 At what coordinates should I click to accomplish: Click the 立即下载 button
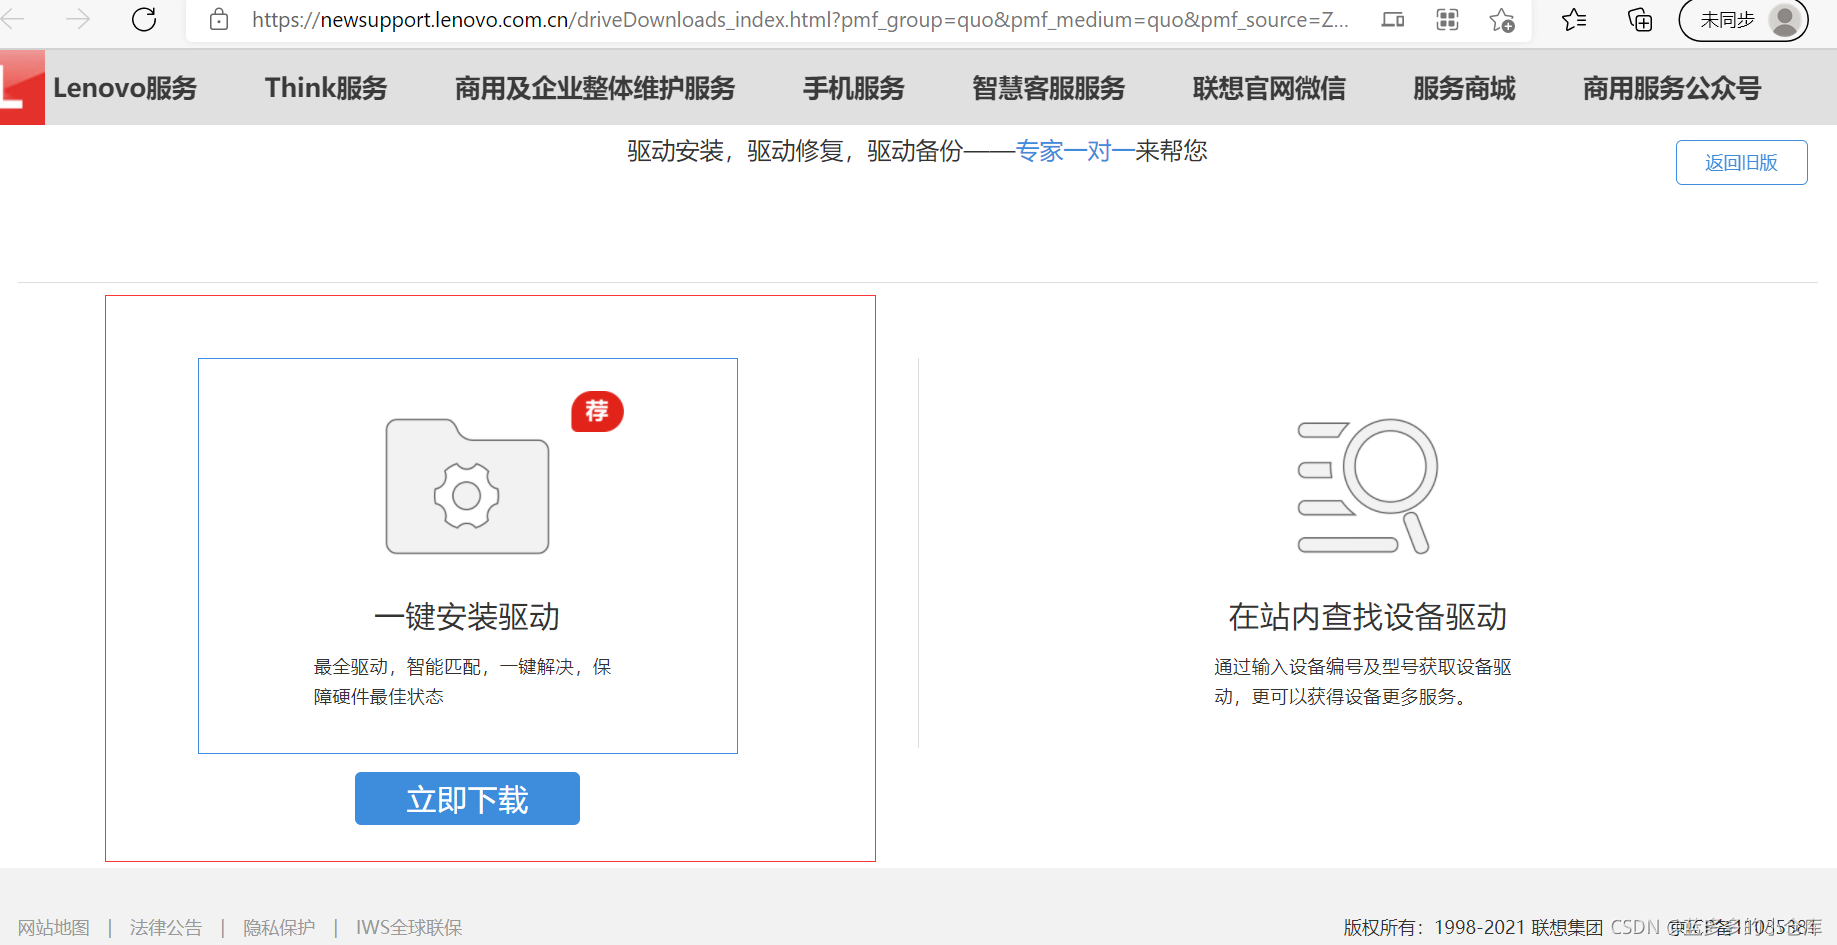[x=467, y=798]
